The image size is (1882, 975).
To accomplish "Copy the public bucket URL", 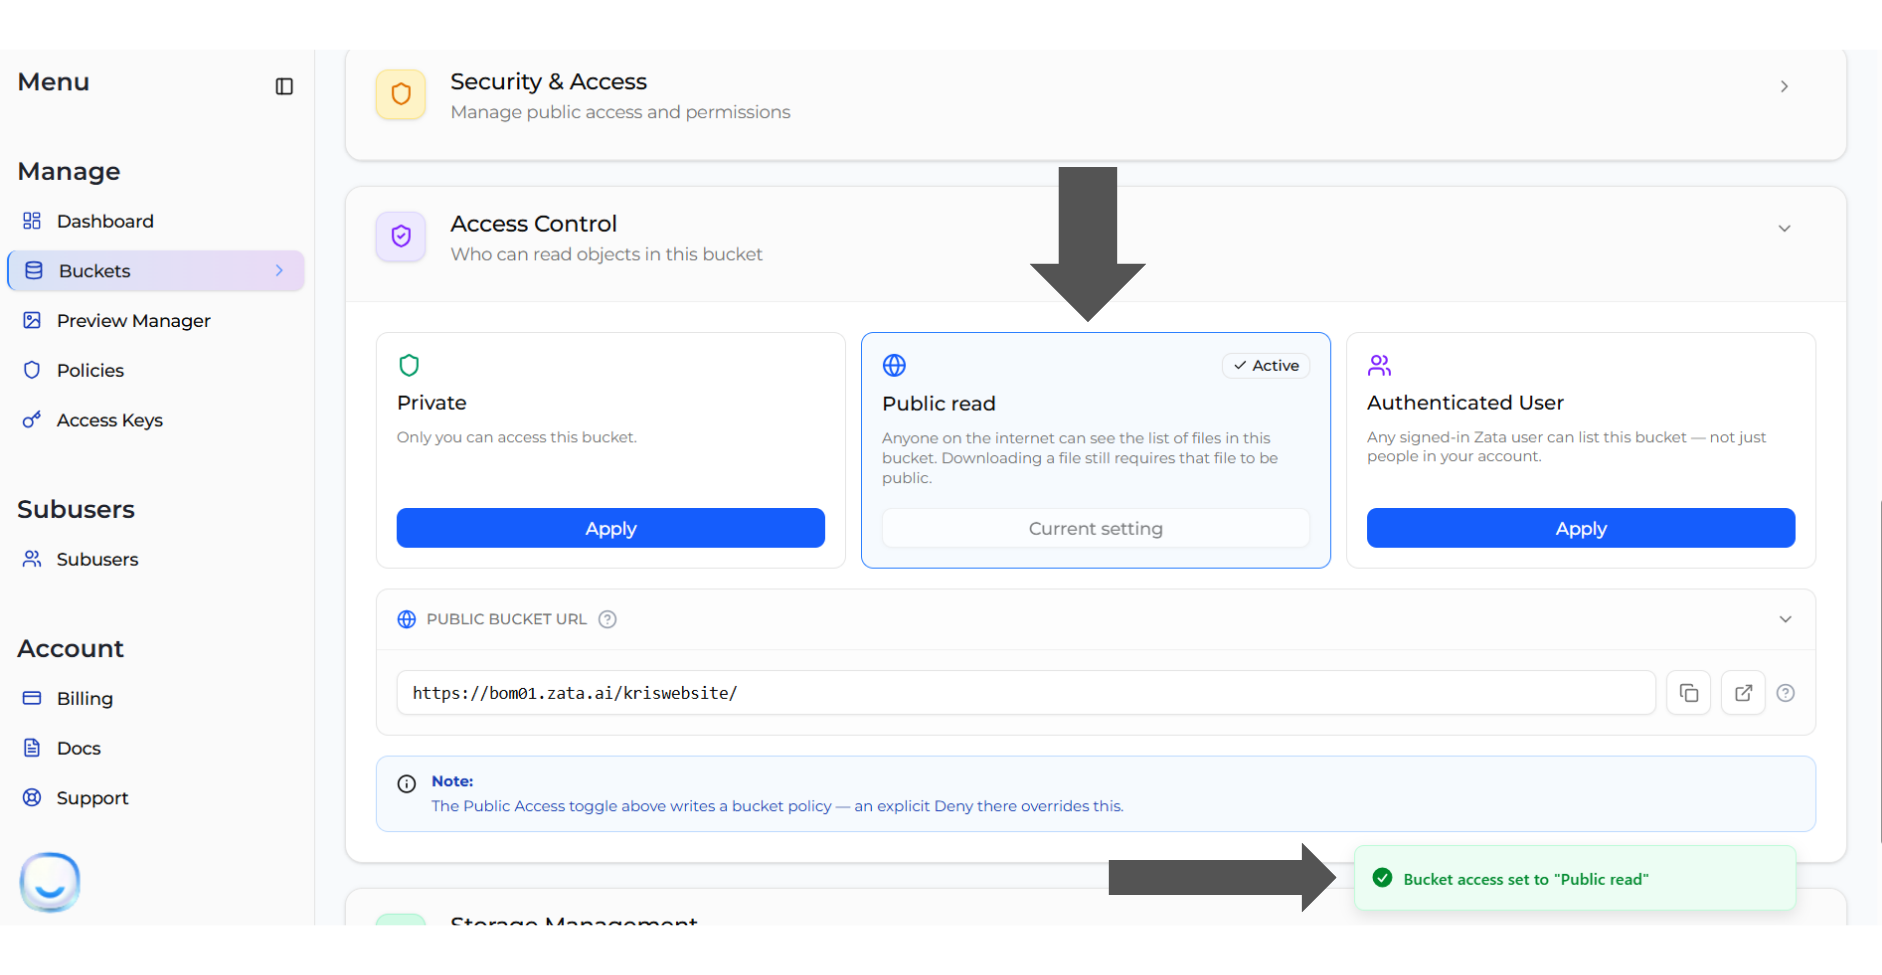I will [x=1689, y=693].
